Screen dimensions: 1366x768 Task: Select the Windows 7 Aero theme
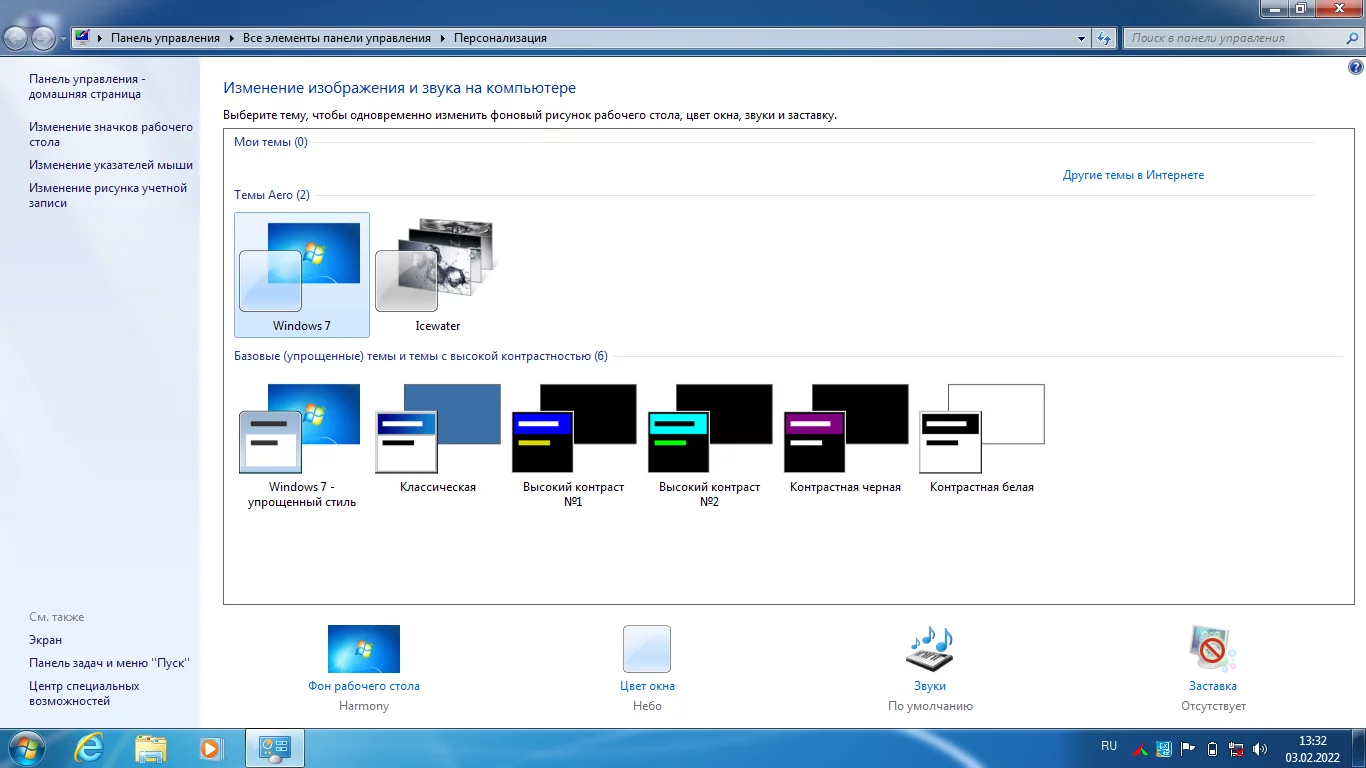[302, 275]
